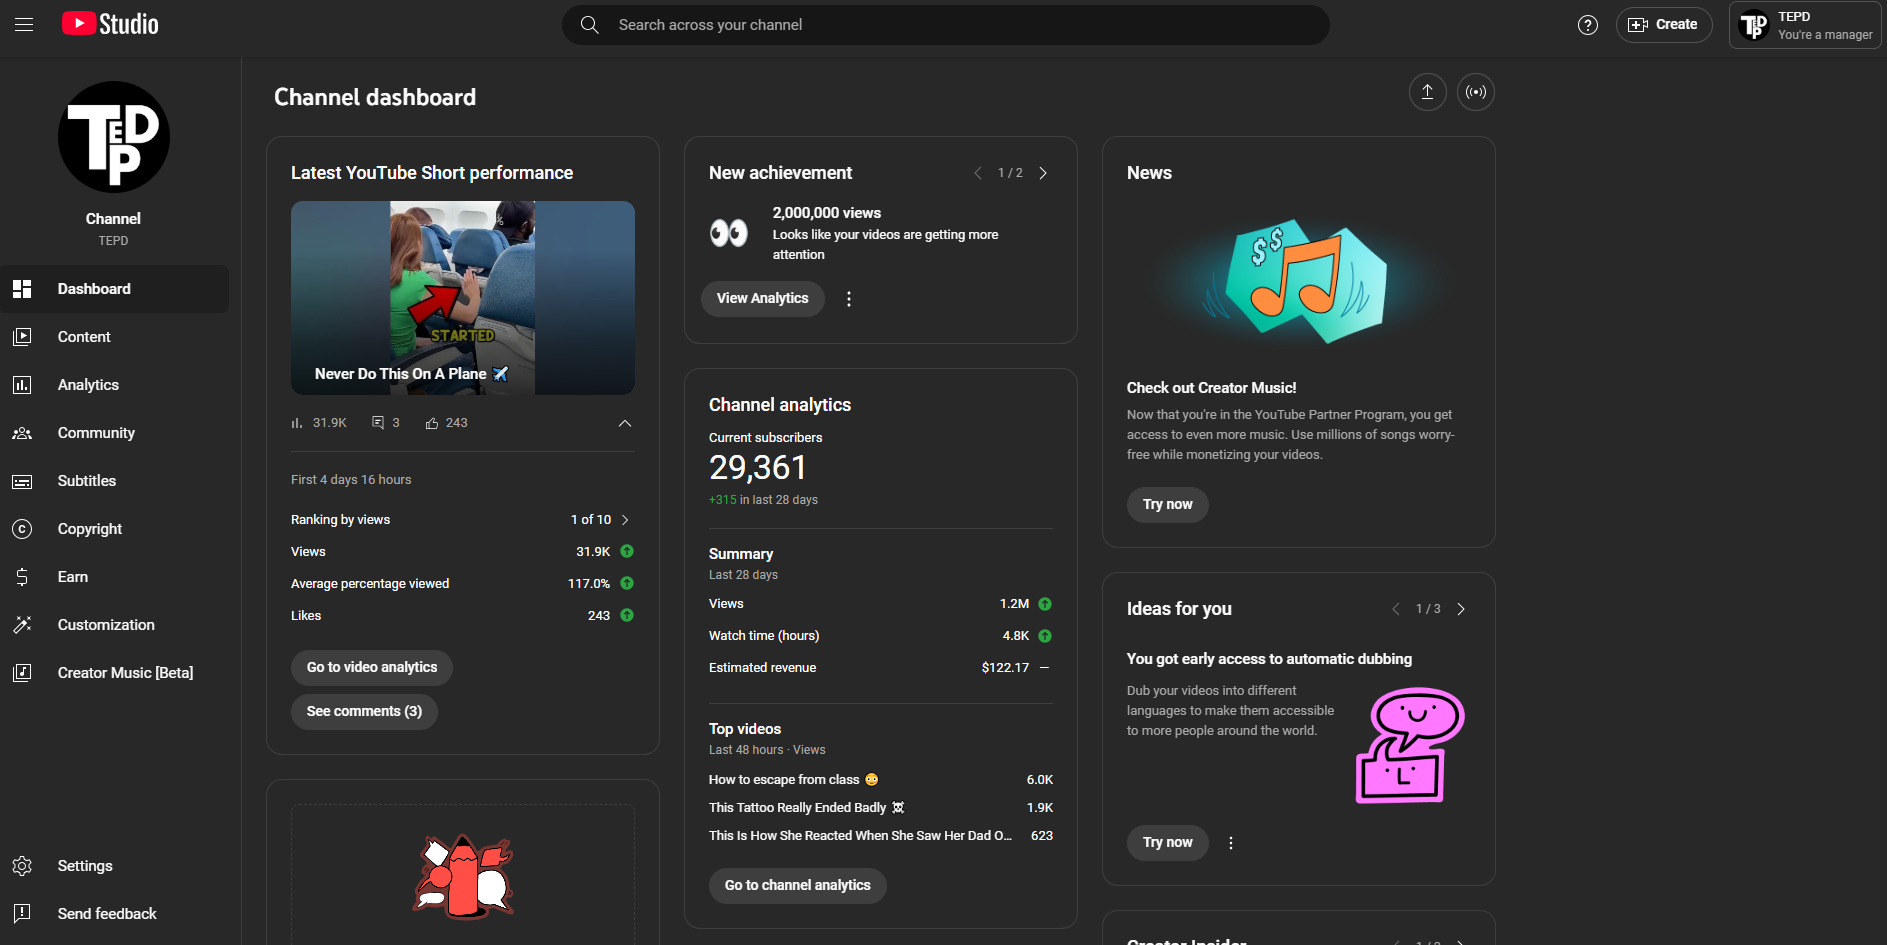Open the Earn menu item
1887x945 pixels.
click(x=114, y=577)
